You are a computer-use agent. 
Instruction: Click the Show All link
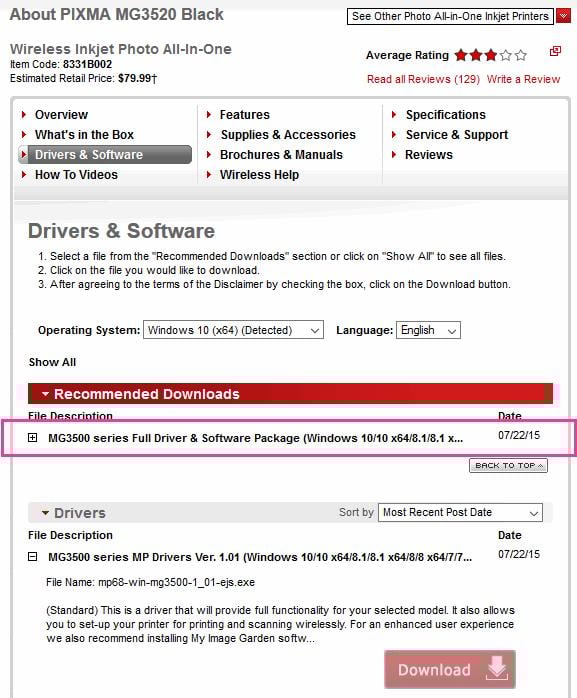pos(53,362)
